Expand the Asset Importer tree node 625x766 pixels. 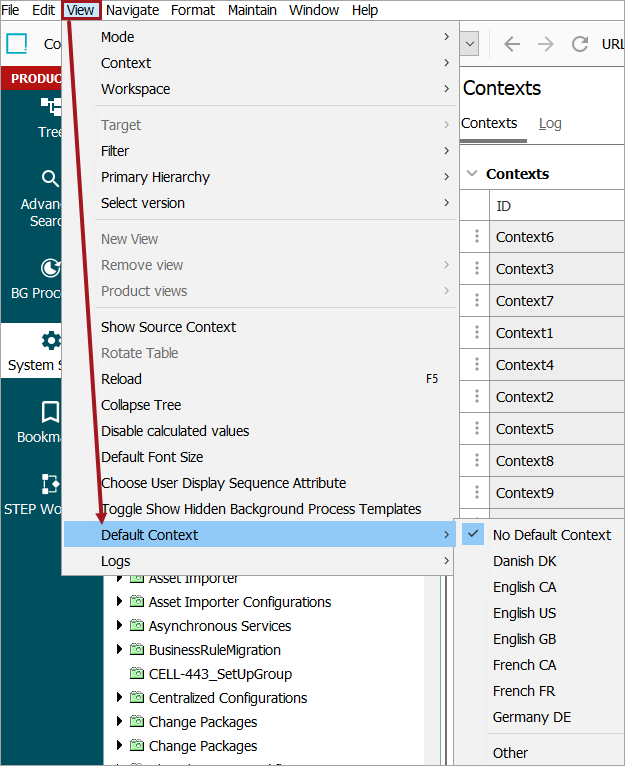click(x=121, y=578)
